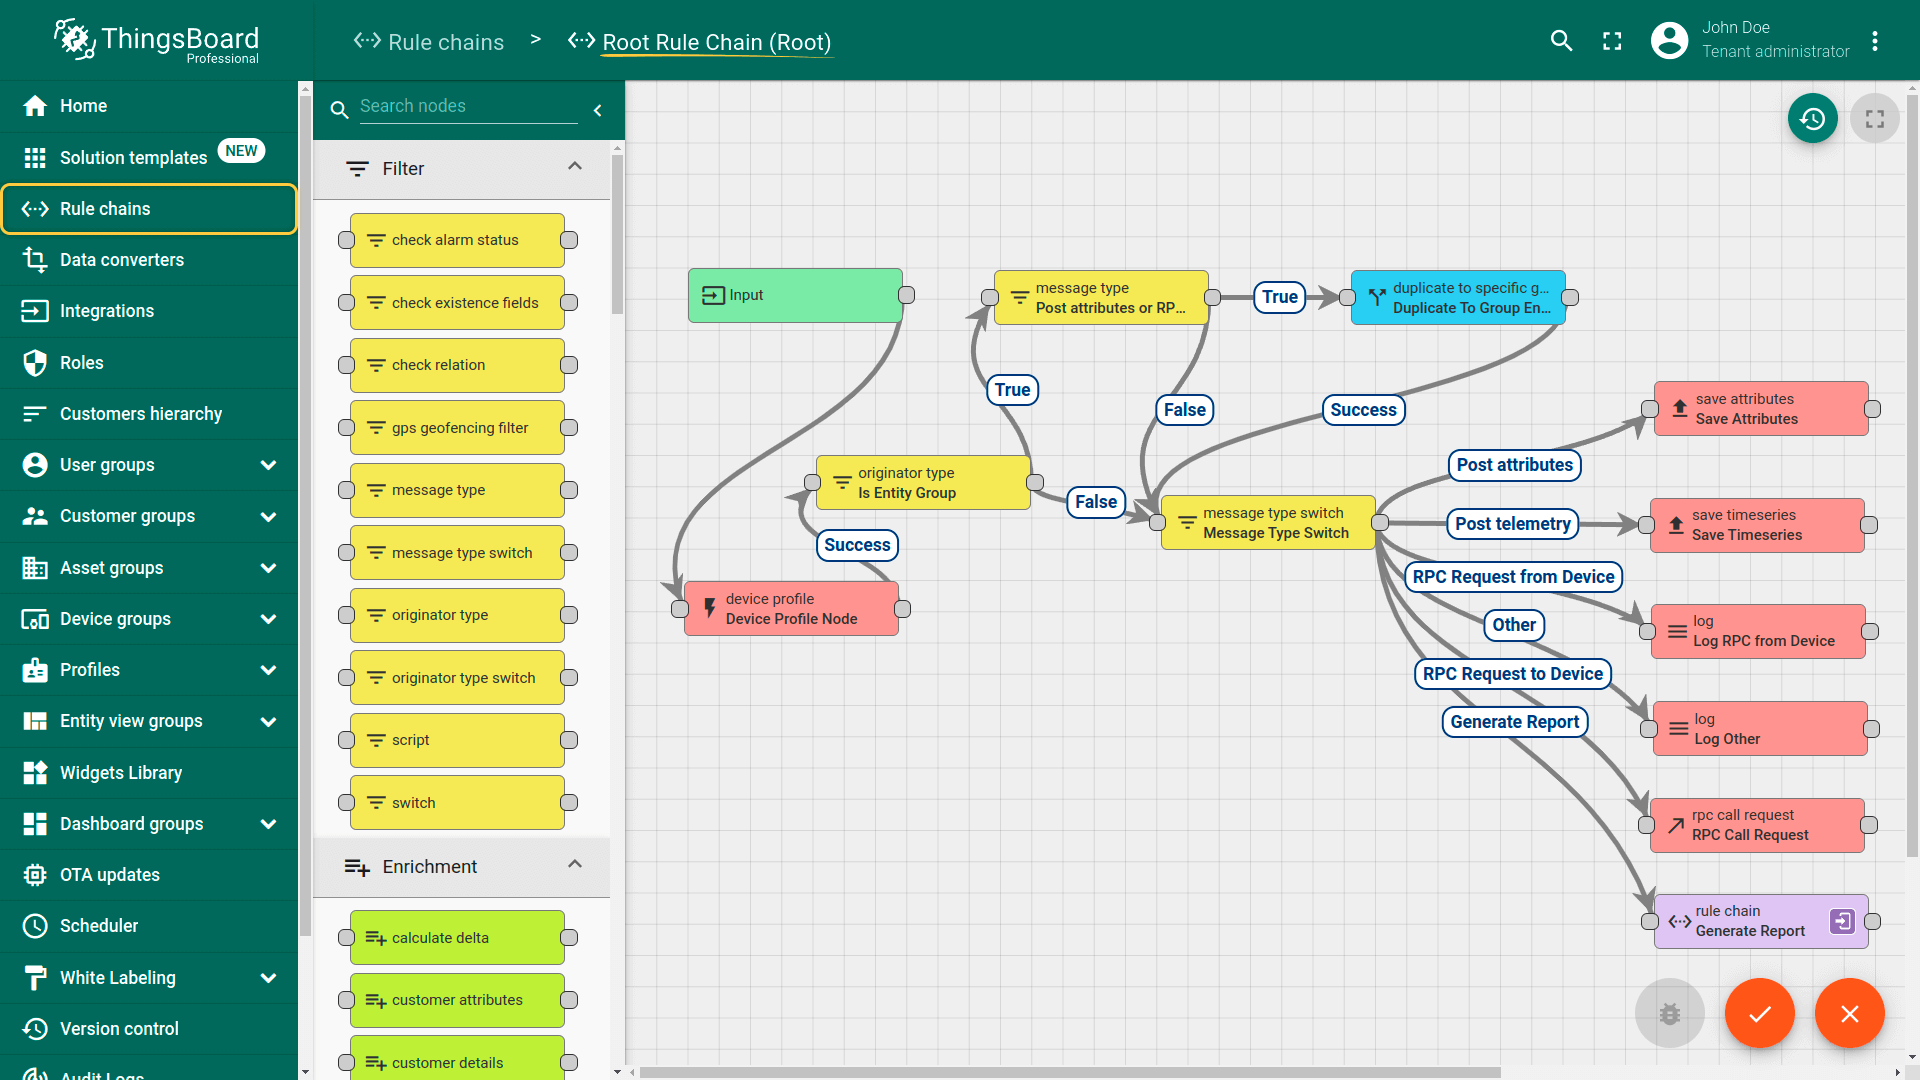The width and height of the screenshot is (1920, 1080).
Task: Expand the Device groups menu
Action: point(268,619)
